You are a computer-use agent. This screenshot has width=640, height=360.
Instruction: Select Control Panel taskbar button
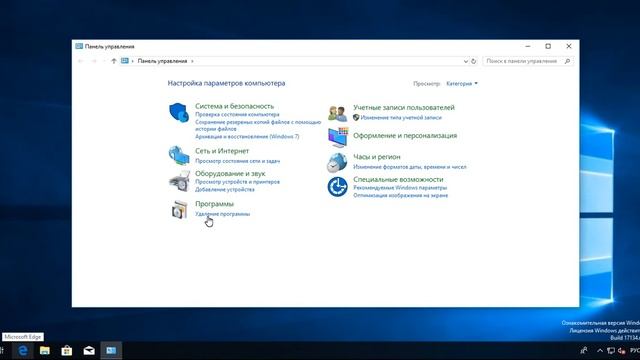(x=111, y=350)
